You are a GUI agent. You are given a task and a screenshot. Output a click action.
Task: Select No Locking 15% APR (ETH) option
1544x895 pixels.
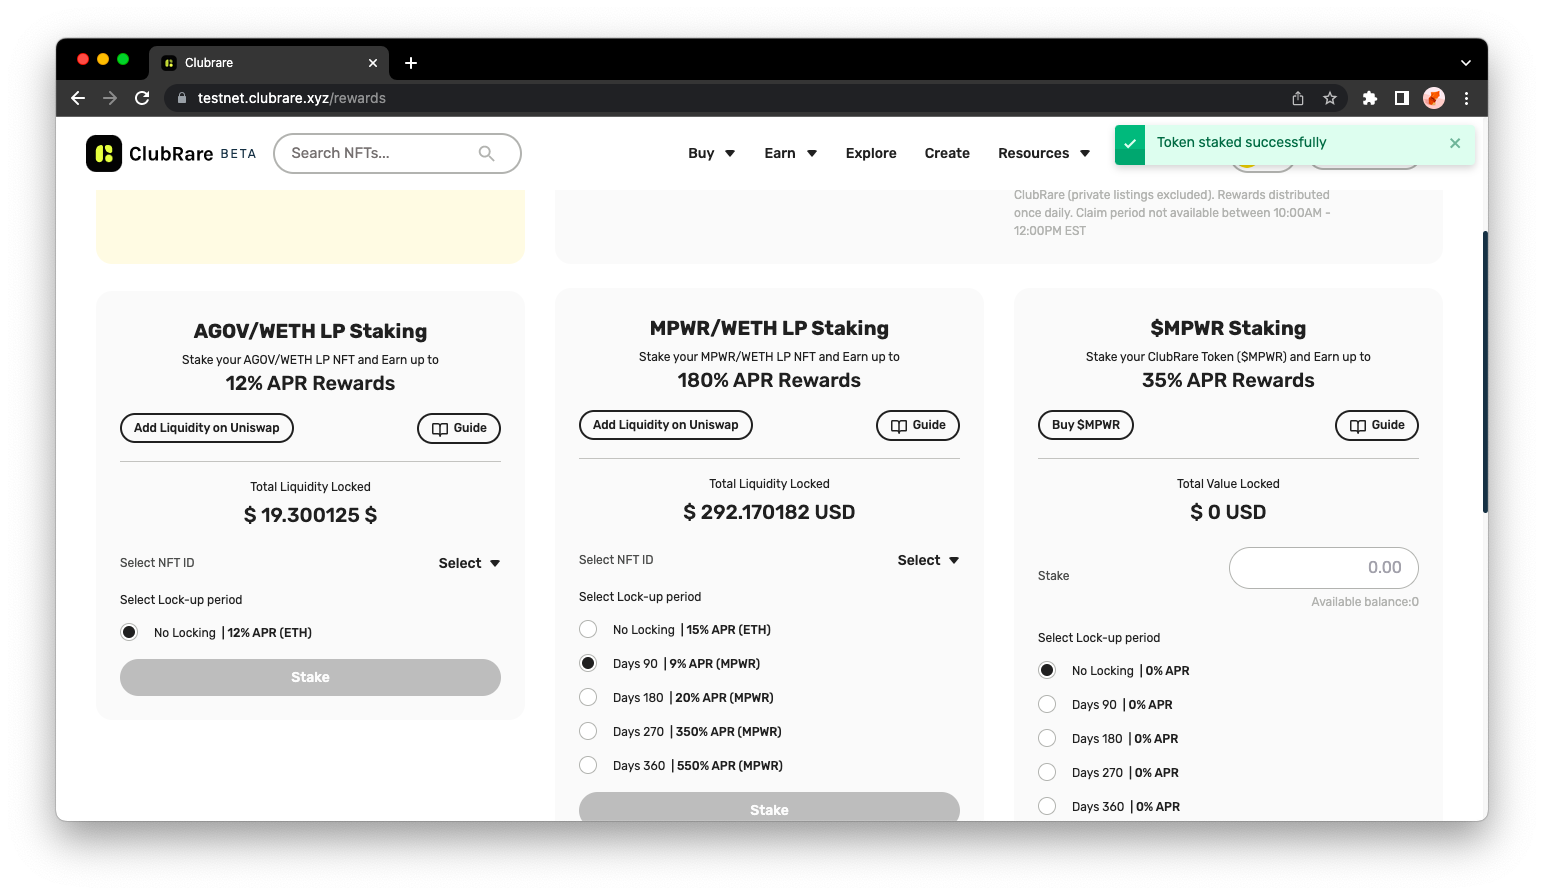coord(588,629)
